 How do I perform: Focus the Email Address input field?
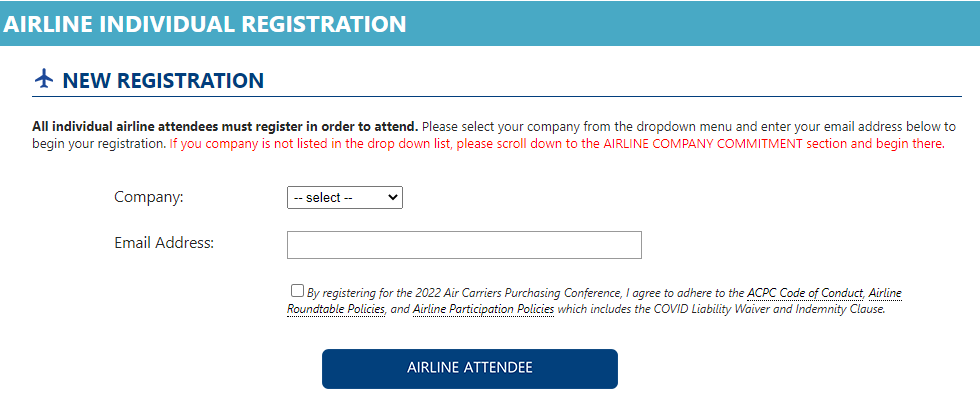coord(464,245)
